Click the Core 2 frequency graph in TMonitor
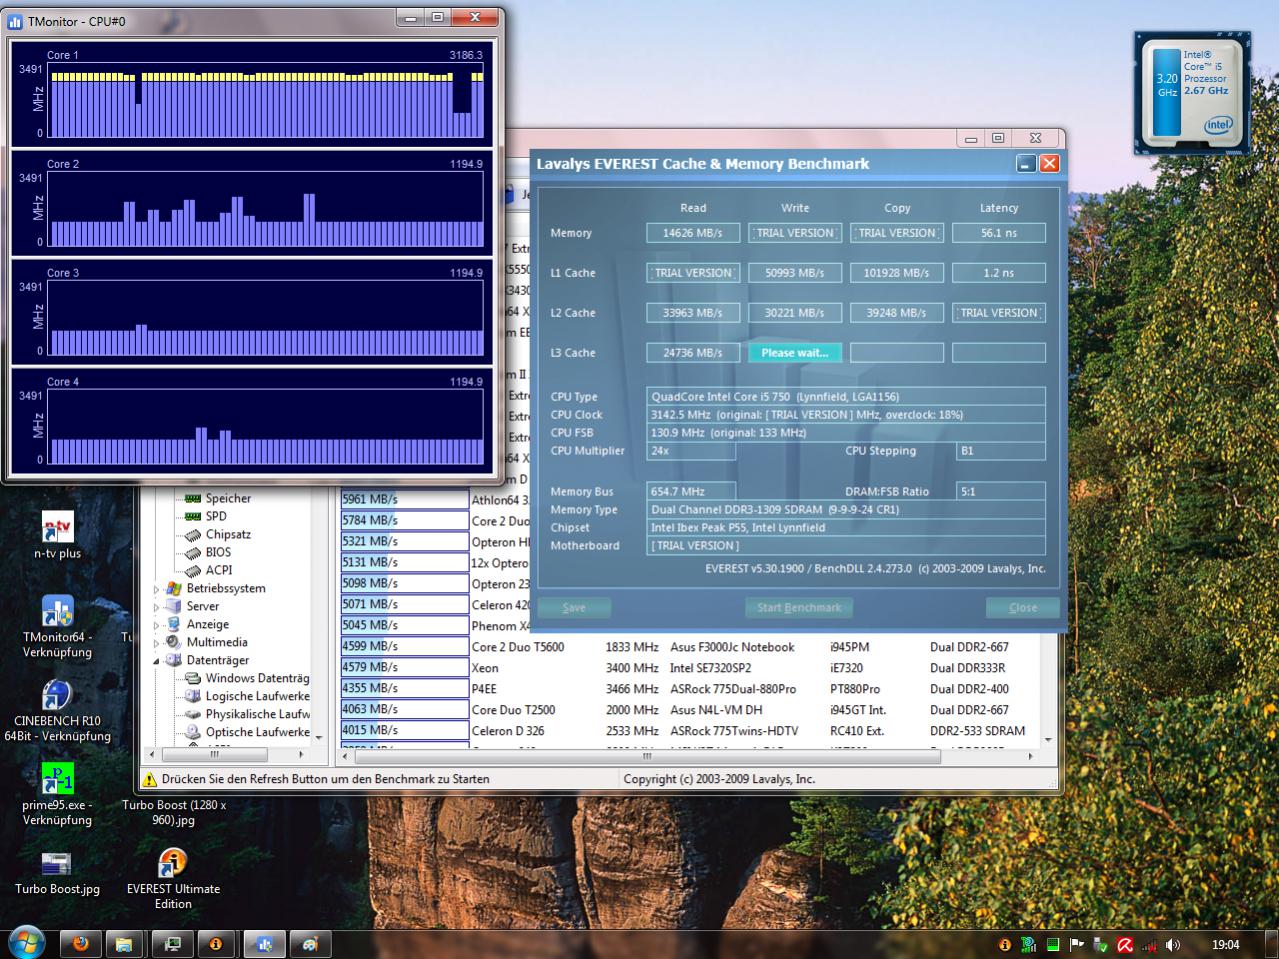Image resolution: width=1279 pixels, height=959 pixels. 266,210
